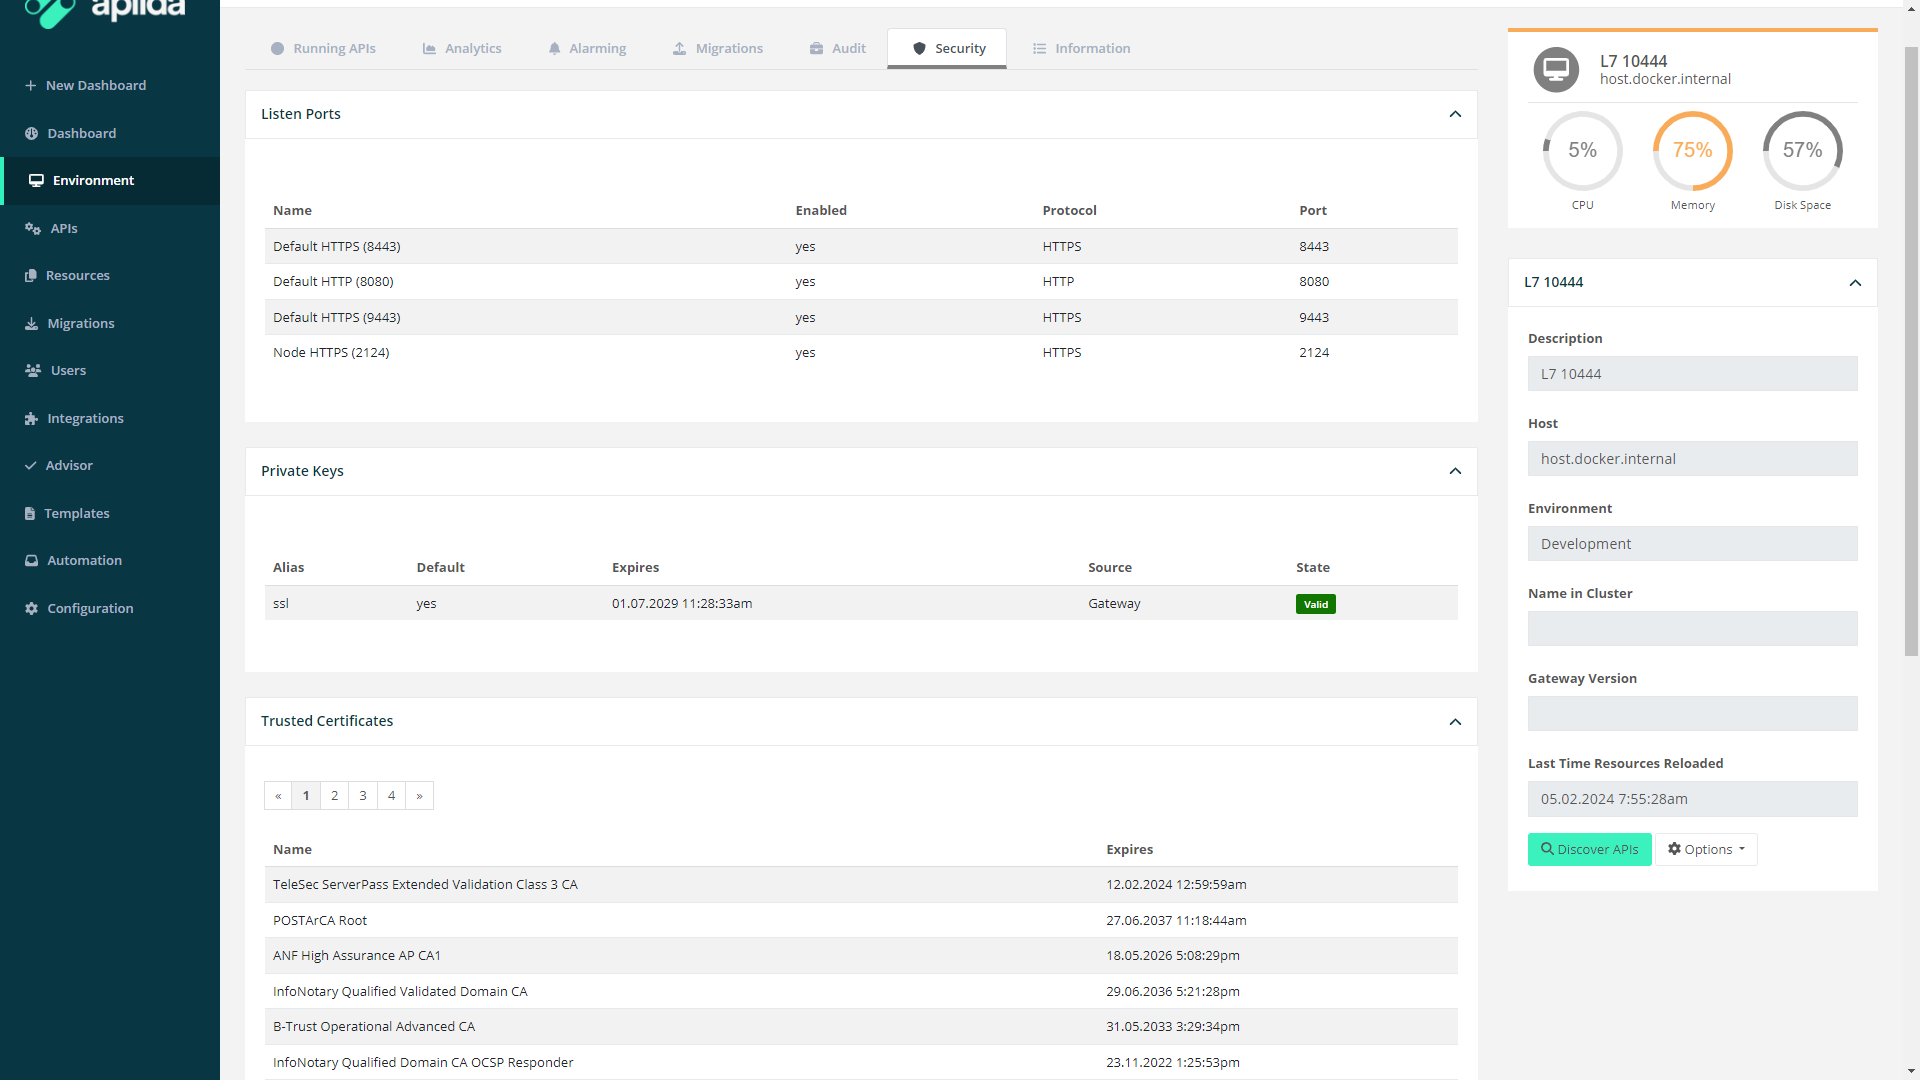Image resolution: width=1920 pixels, height=1080 pixels.
Task: Open the Audit tab
Action: pos(837,48)
